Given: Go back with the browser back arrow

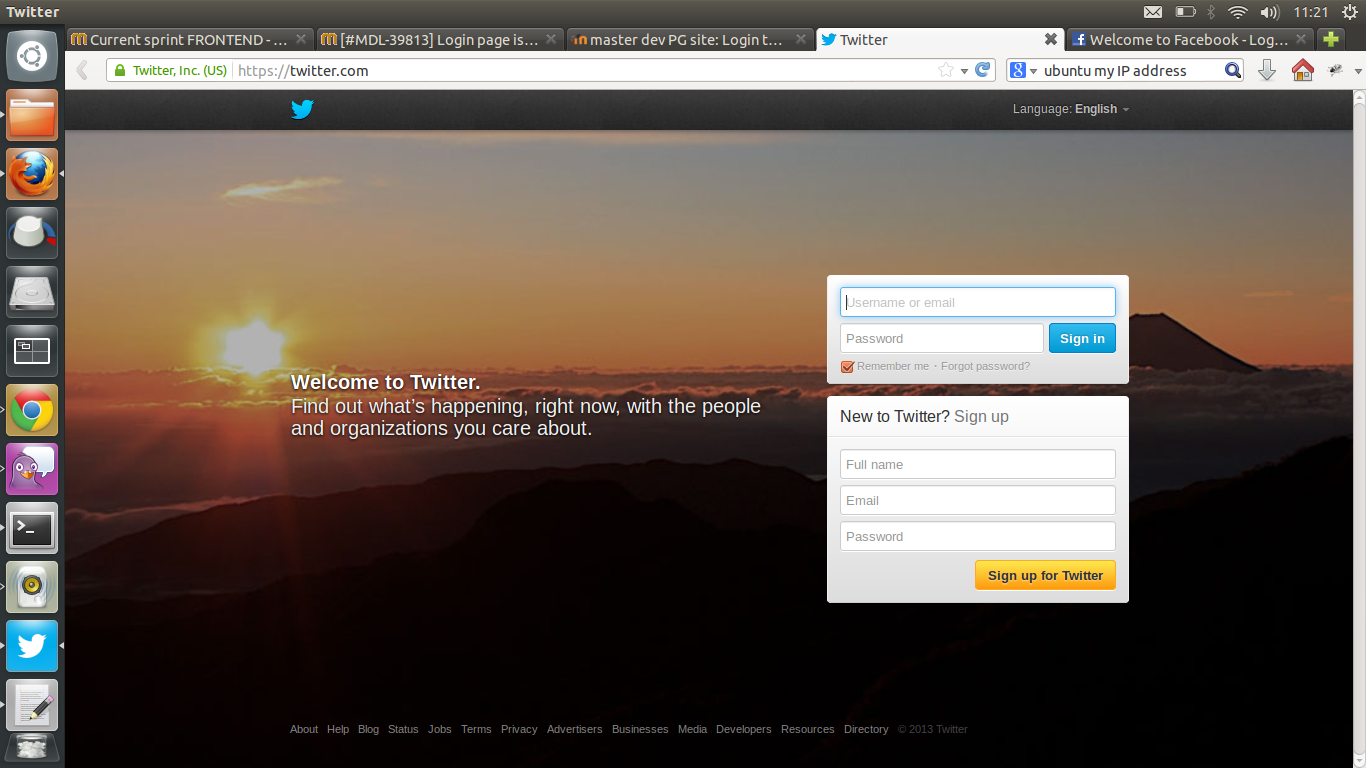Looking at the screenshot, I should point(82,70).
